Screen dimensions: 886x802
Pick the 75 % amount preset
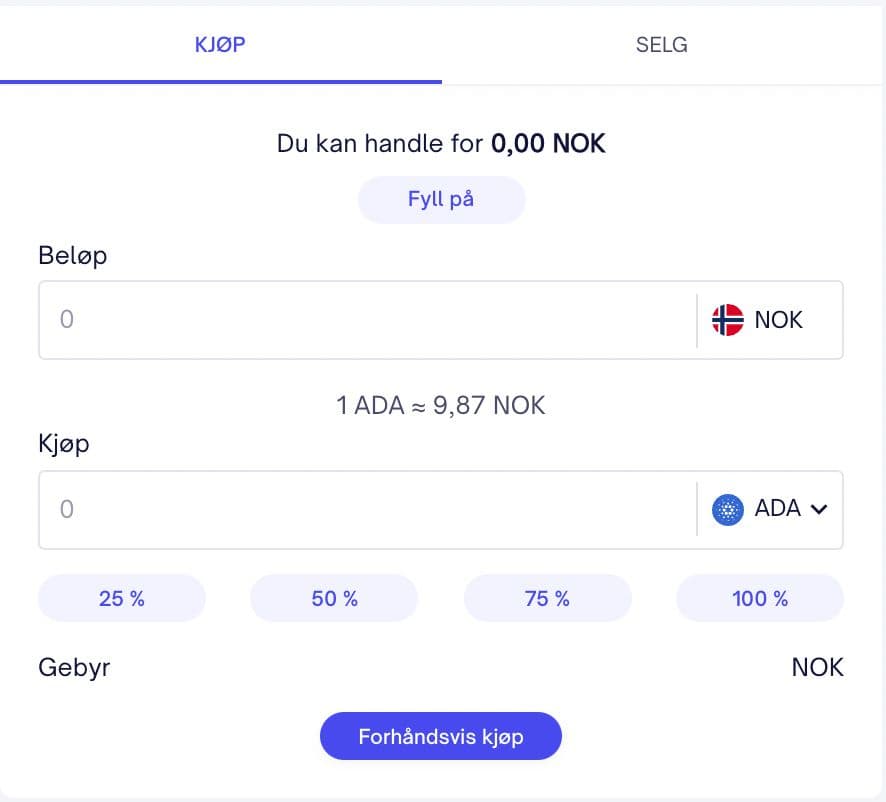point(547,598)
